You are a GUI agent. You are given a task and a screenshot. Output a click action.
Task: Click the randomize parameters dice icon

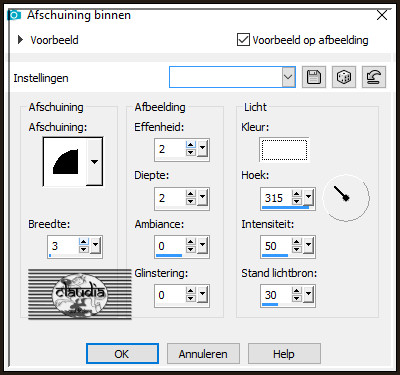(344, 77)
